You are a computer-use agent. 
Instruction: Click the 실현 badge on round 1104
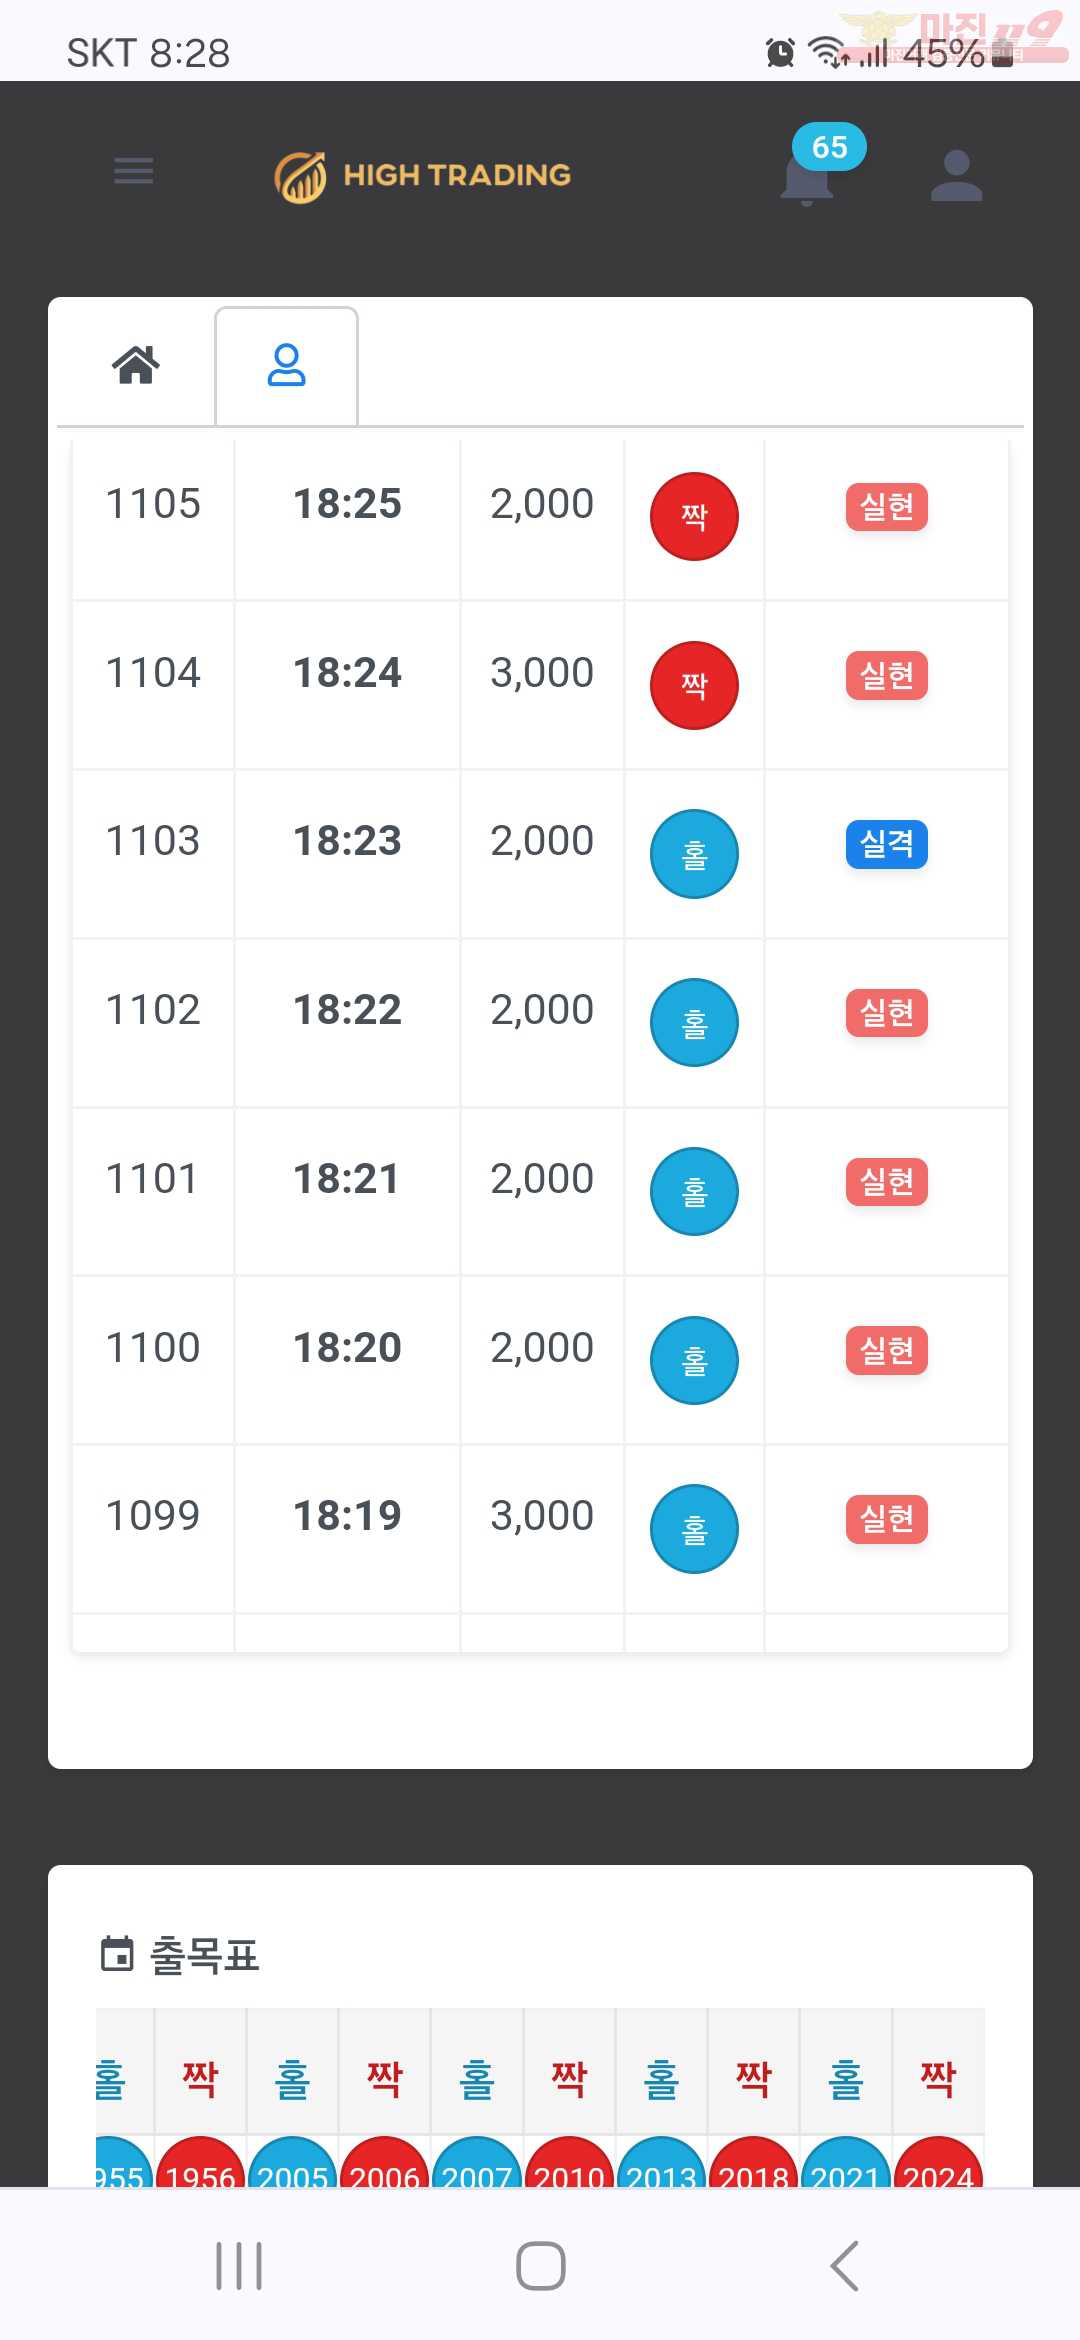pyautogui.click(x=887, y=675)
